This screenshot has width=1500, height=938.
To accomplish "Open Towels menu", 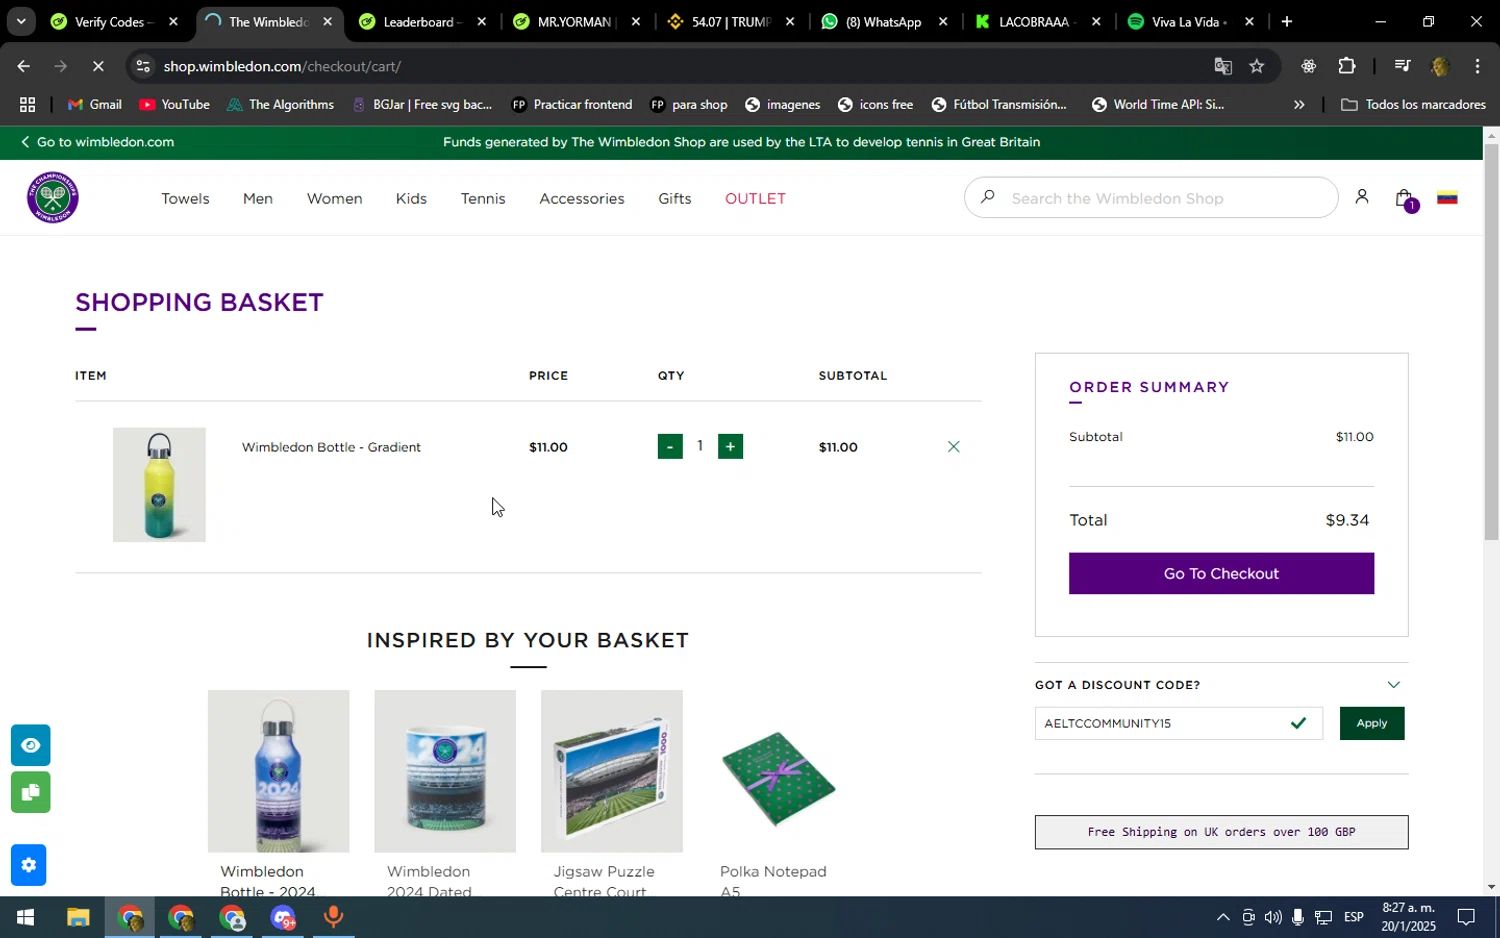I will (185, 198).
